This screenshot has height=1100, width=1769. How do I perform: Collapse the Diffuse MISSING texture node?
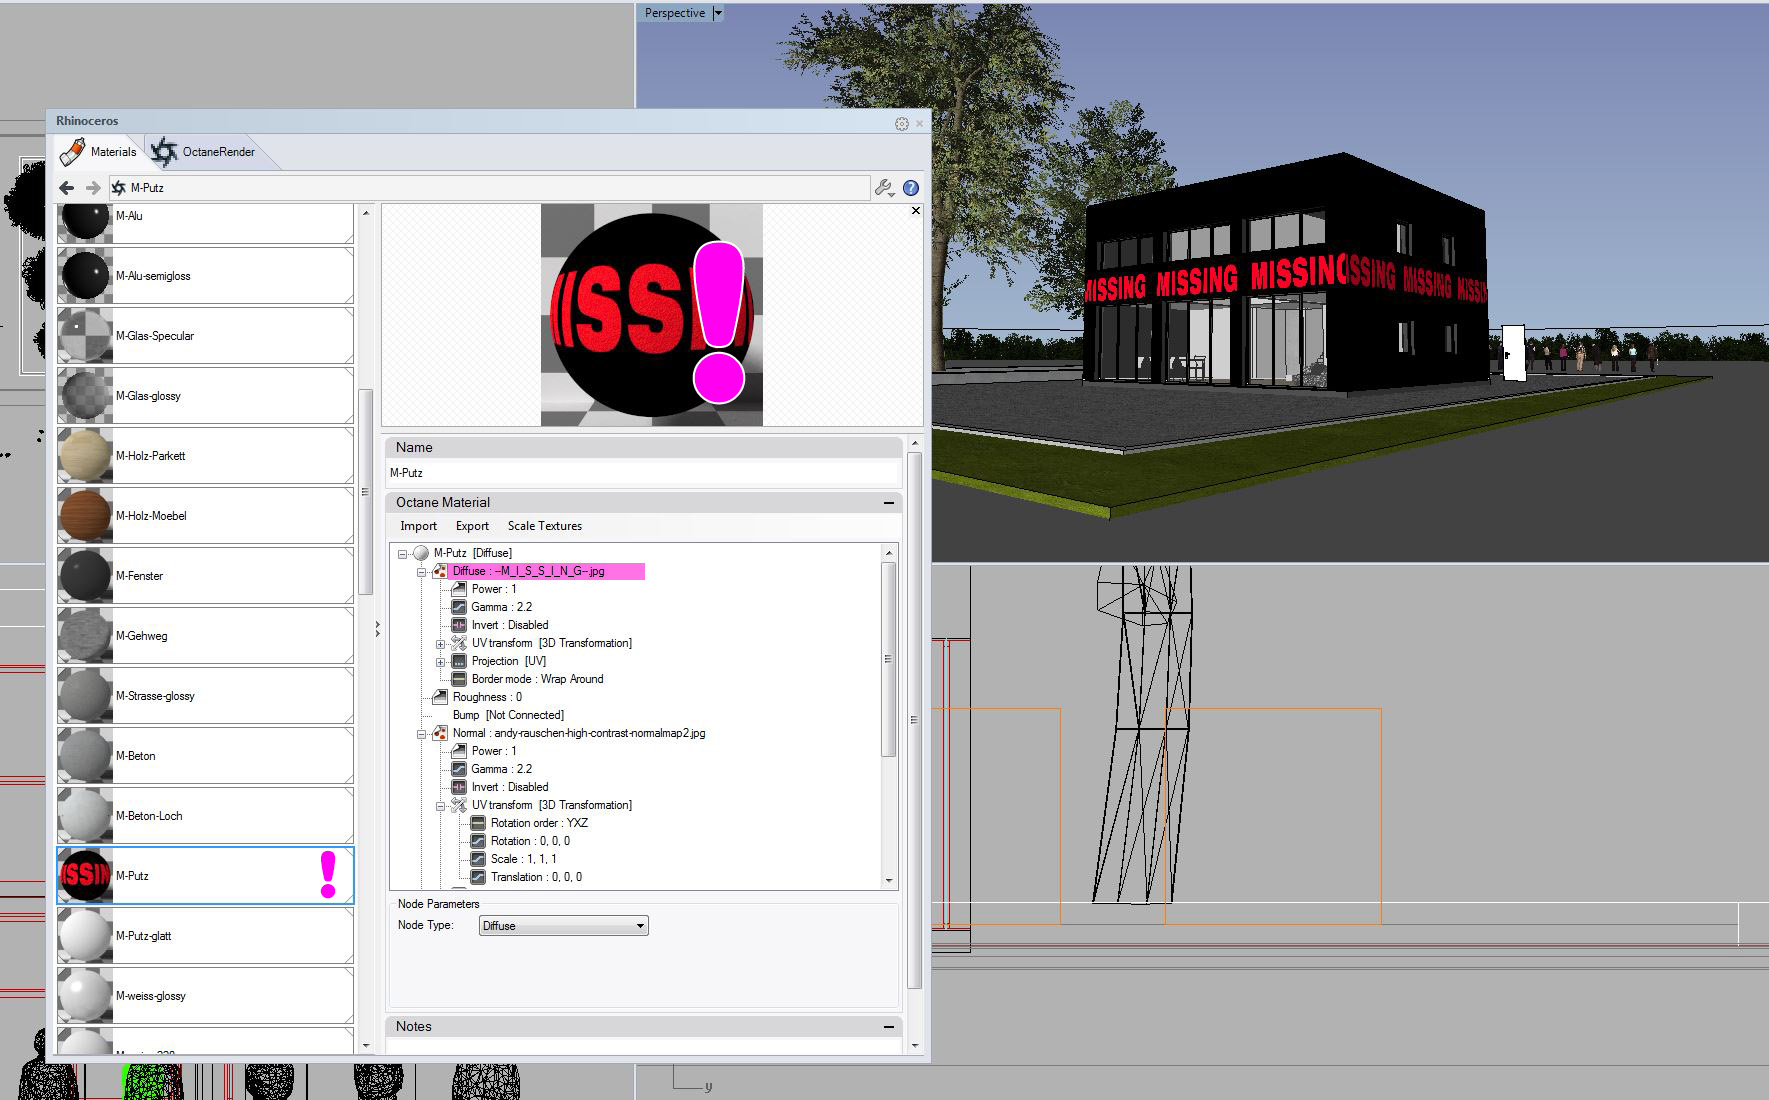click(x=422, y=572)
